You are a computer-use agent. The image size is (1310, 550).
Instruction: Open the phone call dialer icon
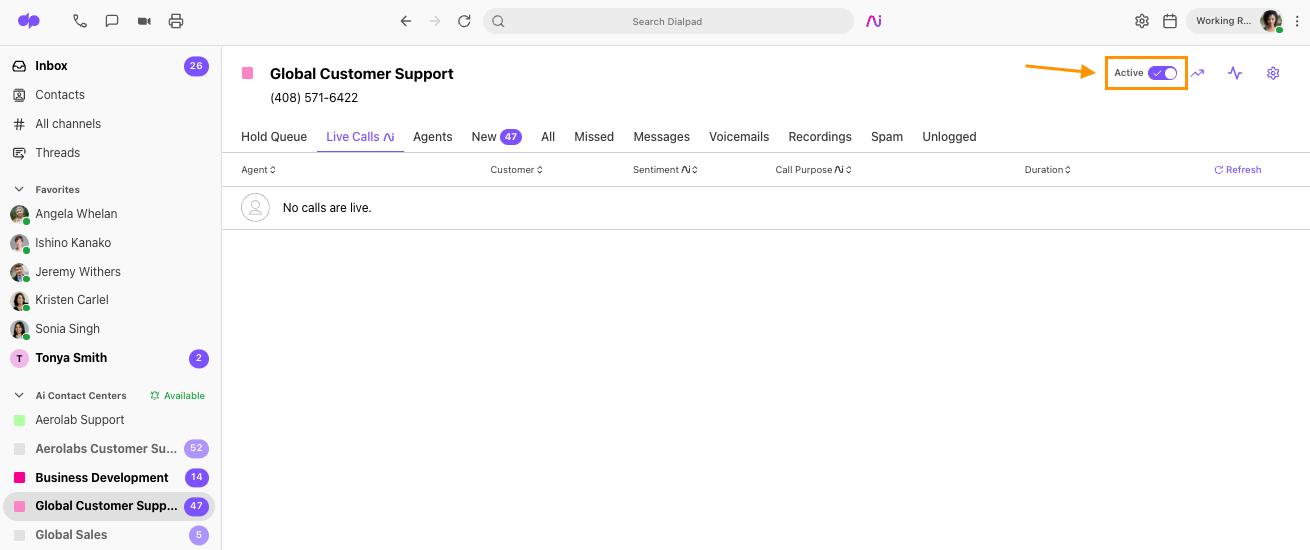point(80,21)
